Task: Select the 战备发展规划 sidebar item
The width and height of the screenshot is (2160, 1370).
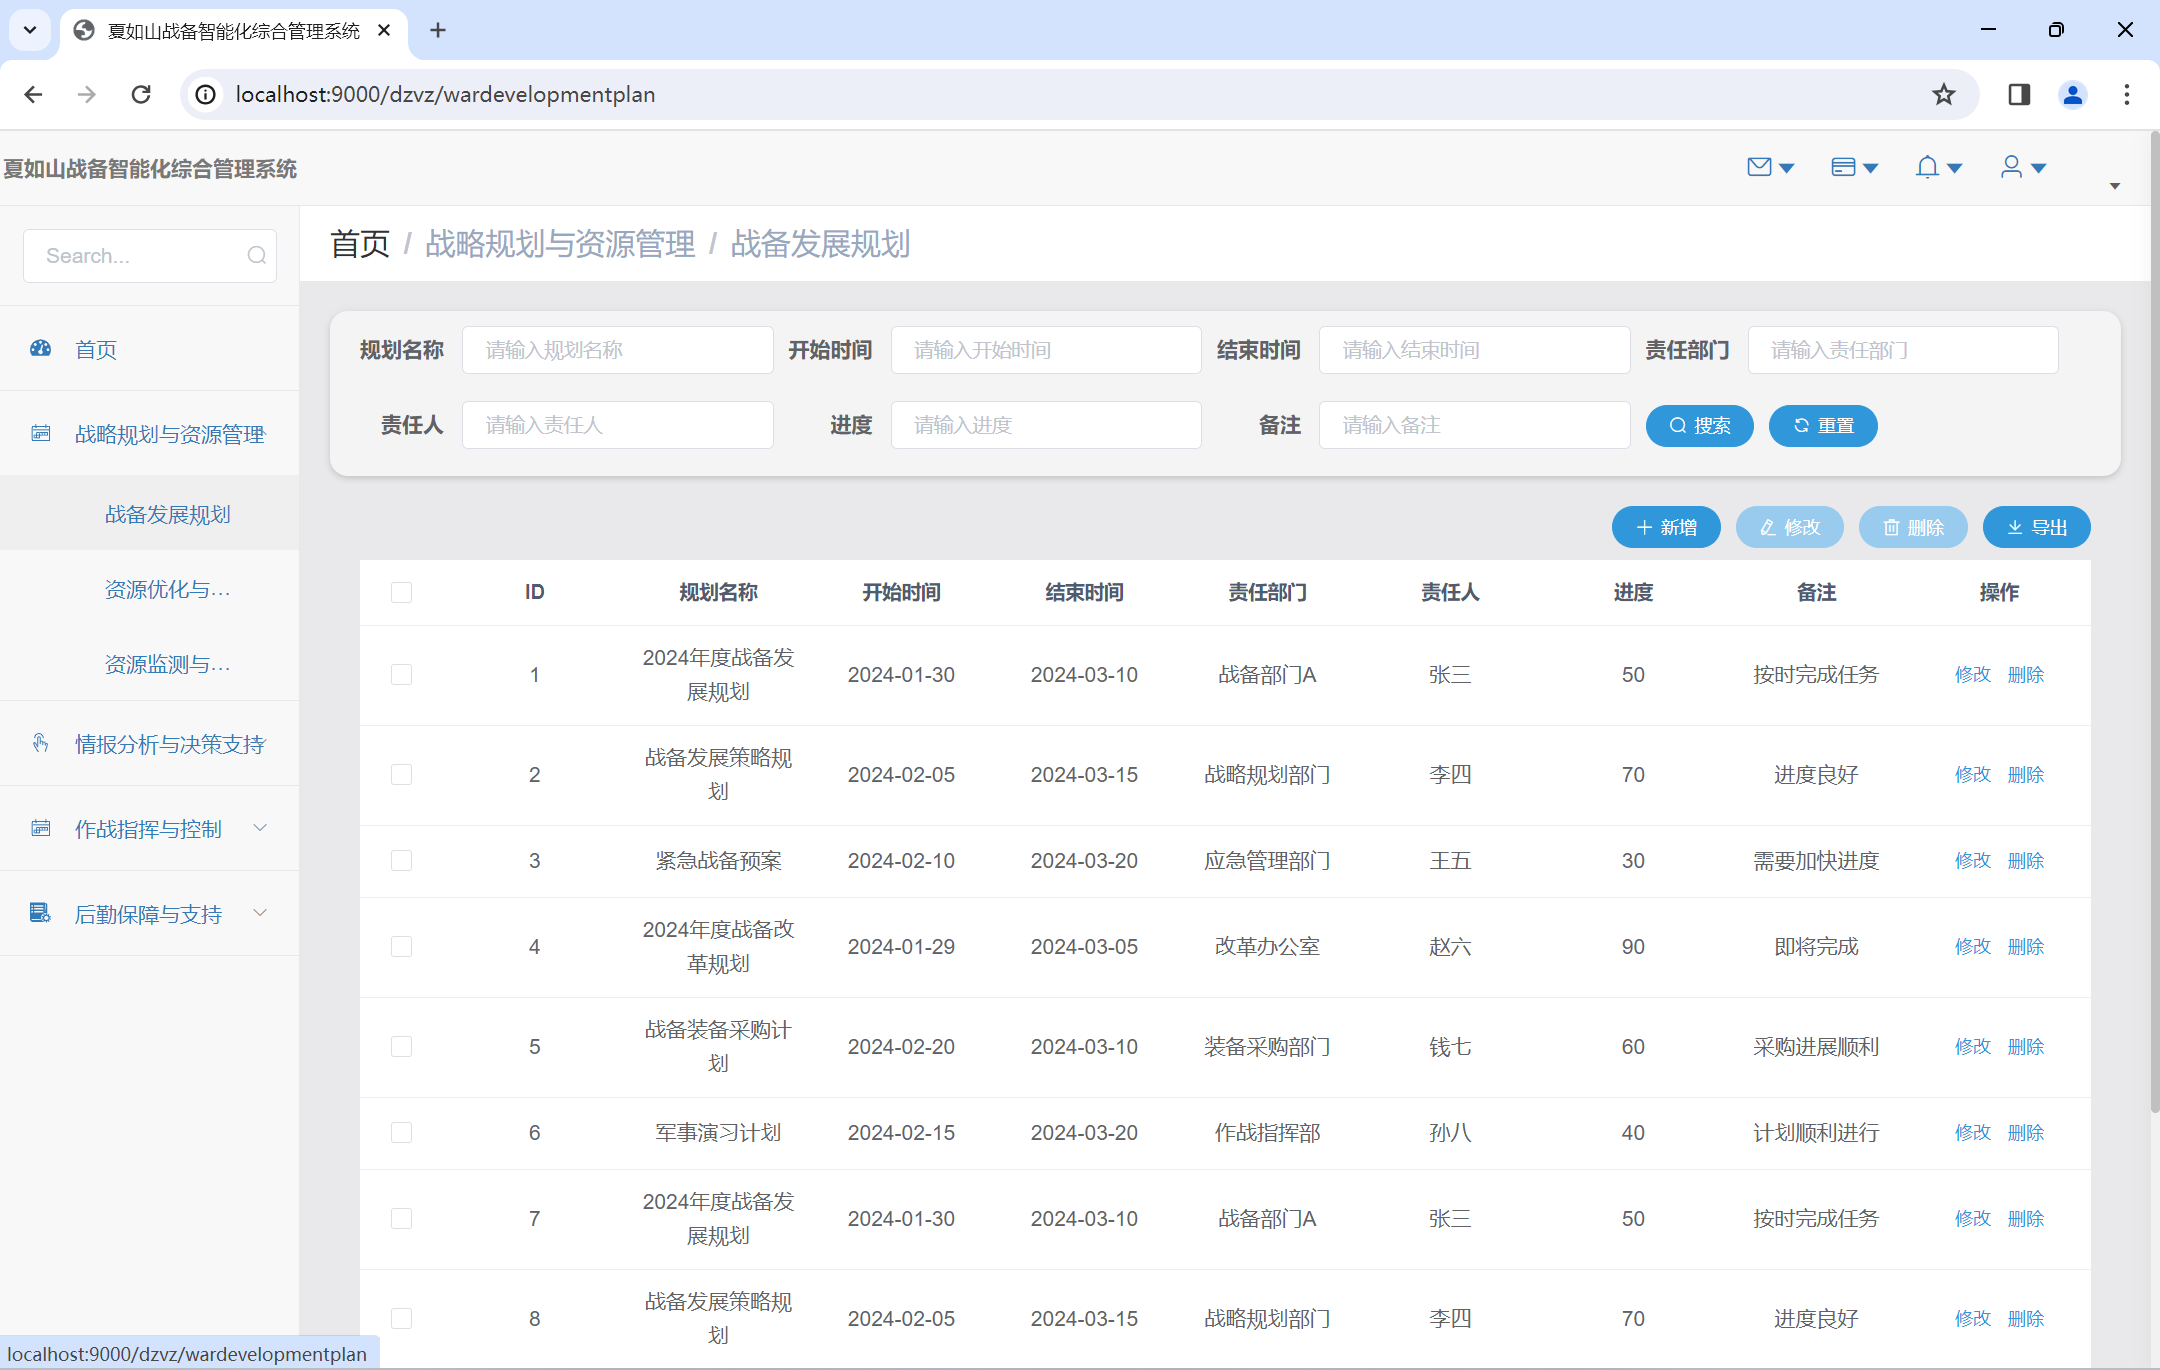Action: click(x=167, y=514)
